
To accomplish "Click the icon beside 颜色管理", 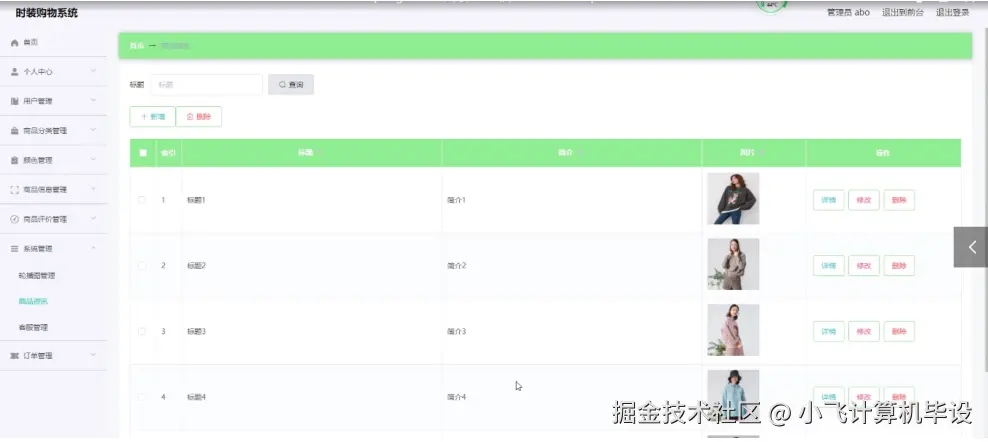I will [14, 160].
